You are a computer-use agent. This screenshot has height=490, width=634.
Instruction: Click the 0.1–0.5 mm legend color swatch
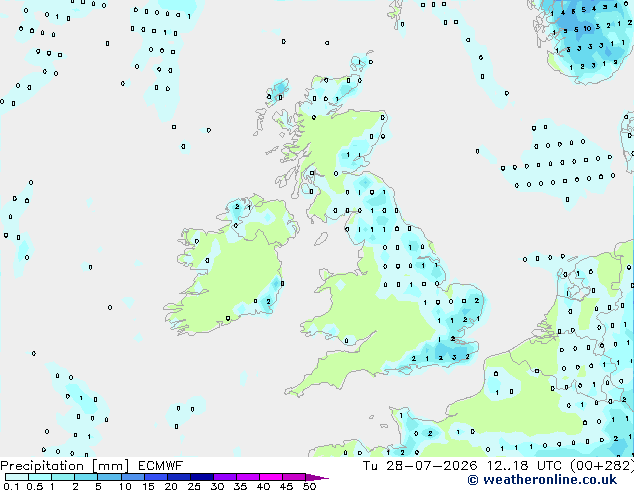(x=17, y=477)
